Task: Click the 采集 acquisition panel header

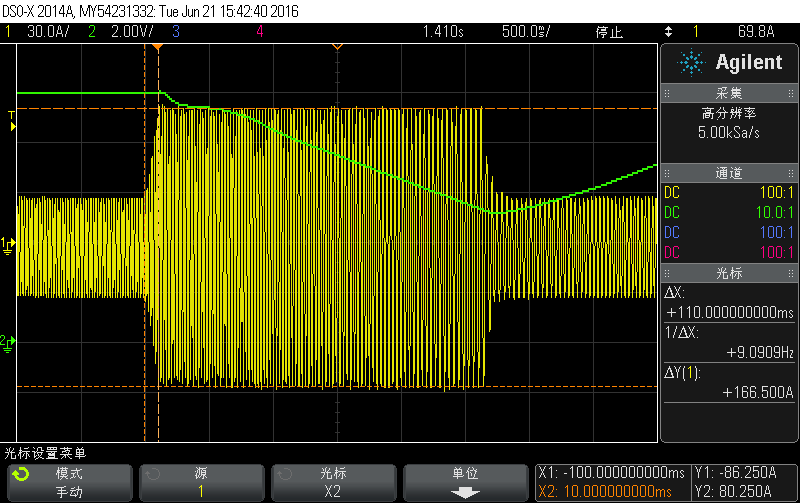Action: (729, 93)
